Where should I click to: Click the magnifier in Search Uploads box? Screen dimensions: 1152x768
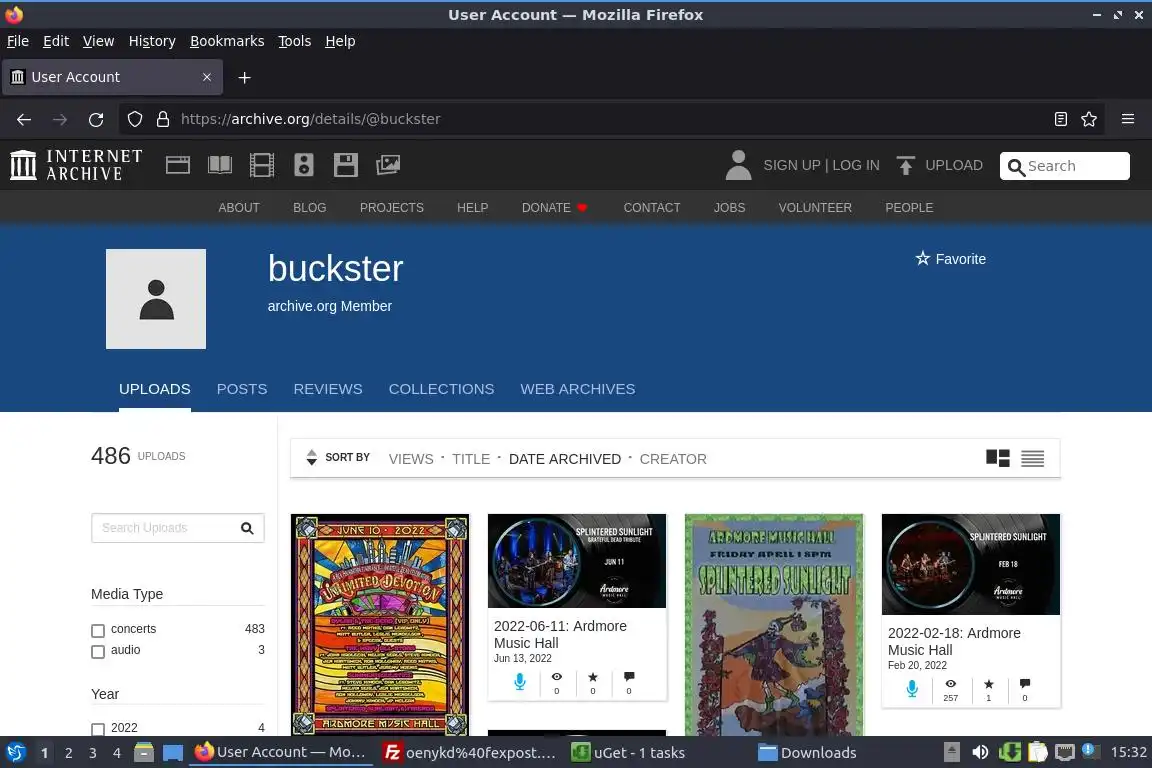[x=247, y=528]
